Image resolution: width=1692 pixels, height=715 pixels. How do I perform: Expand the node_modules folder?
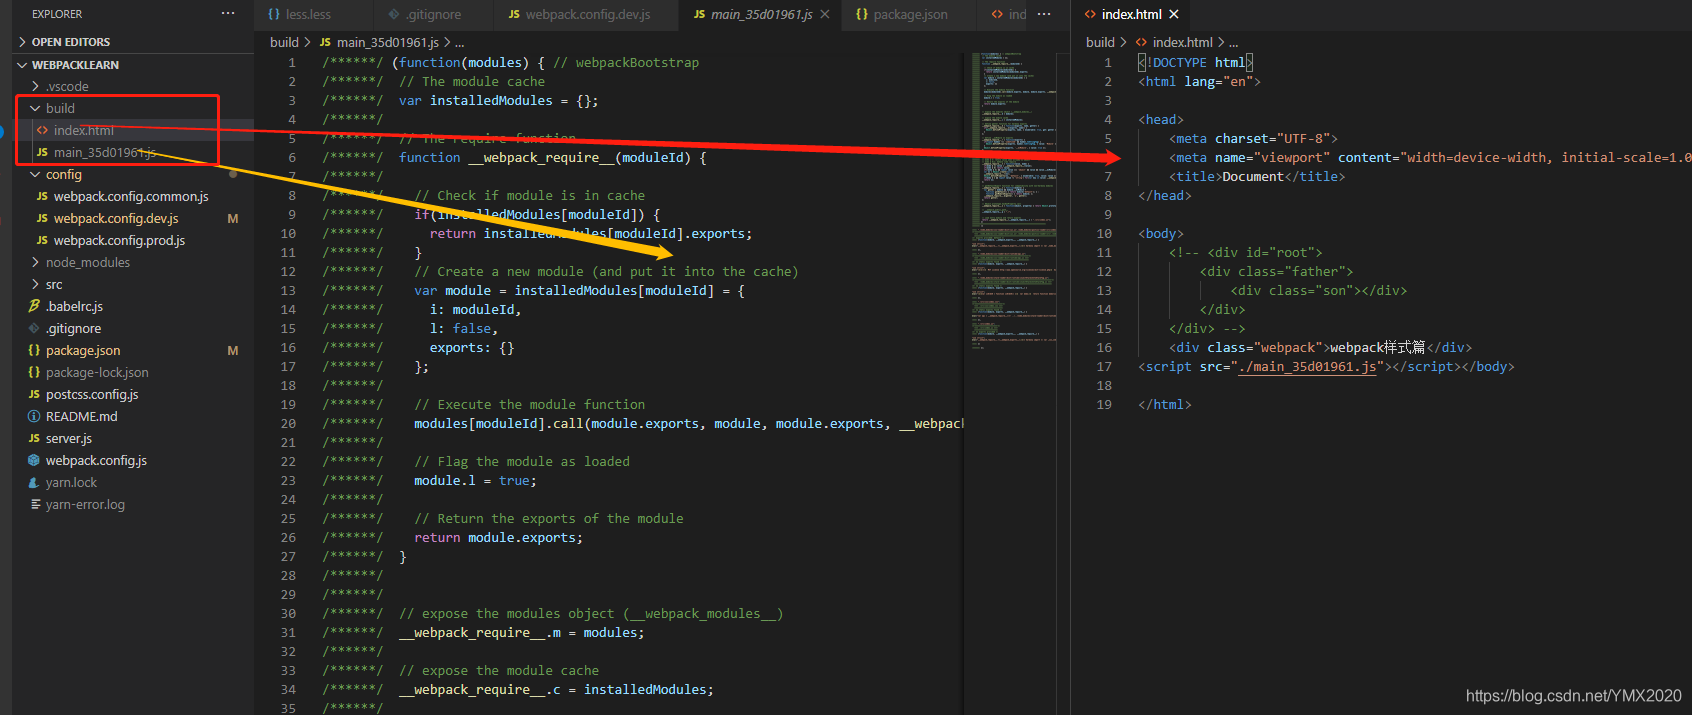pos(133,262)
